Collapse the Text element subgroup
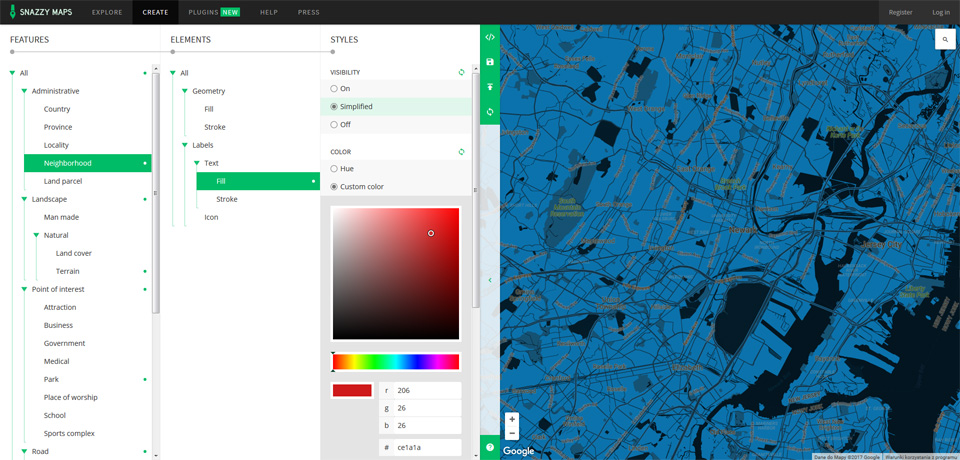This screenshot has width=960, height=460. 197,164
